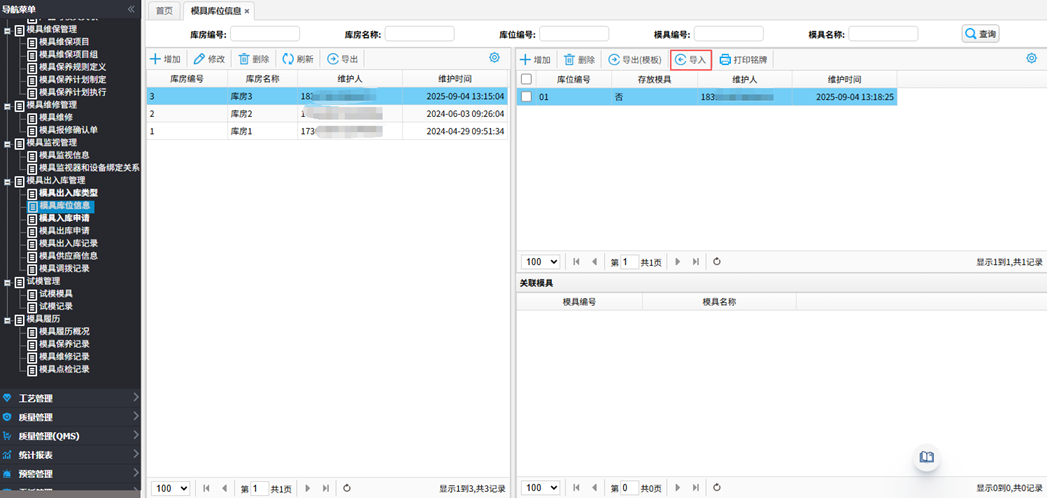Collapse navigation menu with double-arrow icon
This screenshot has width=1047, height=498.
click(131, 9)
